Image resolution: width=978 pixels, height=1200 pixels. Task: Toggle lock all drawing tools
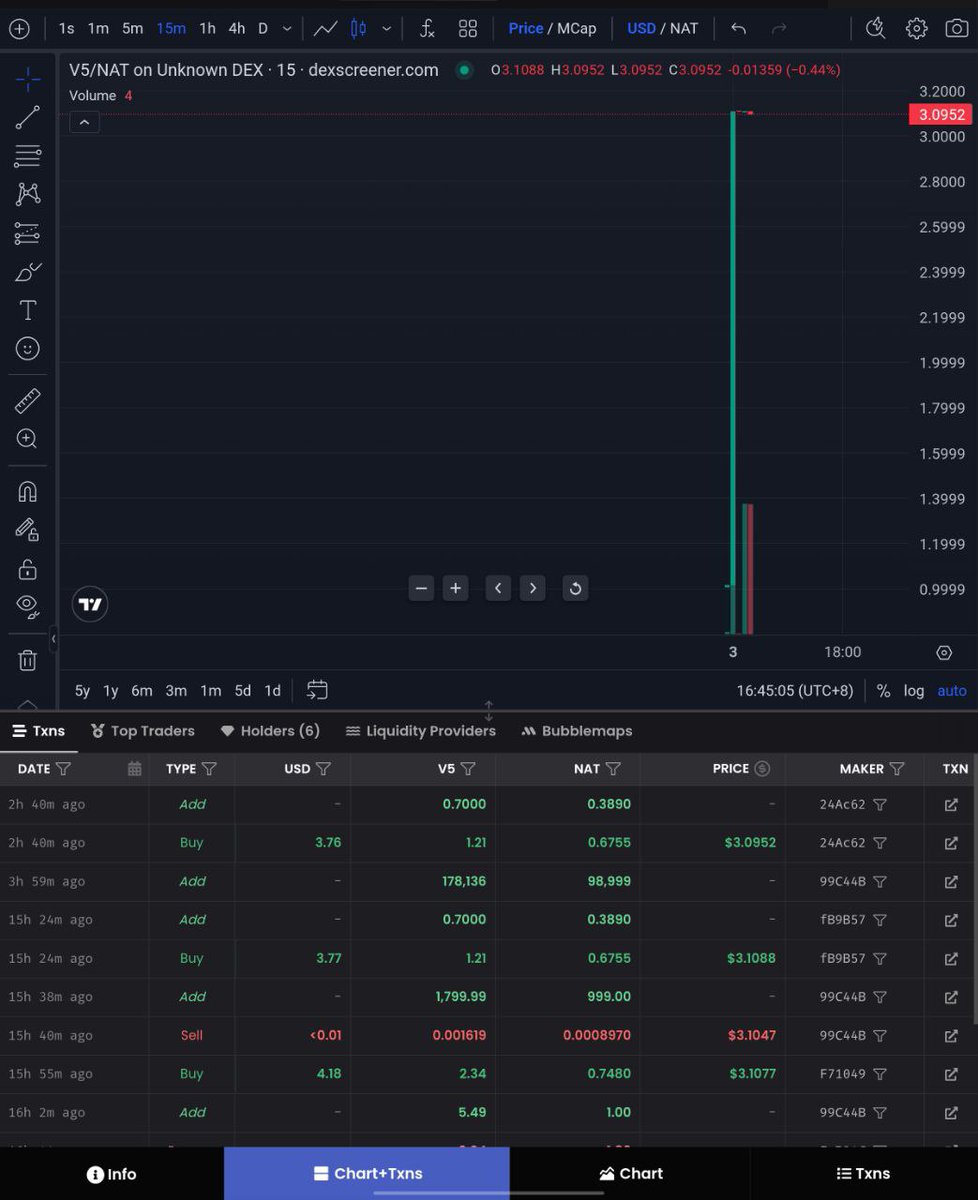[x=28, y=569]
